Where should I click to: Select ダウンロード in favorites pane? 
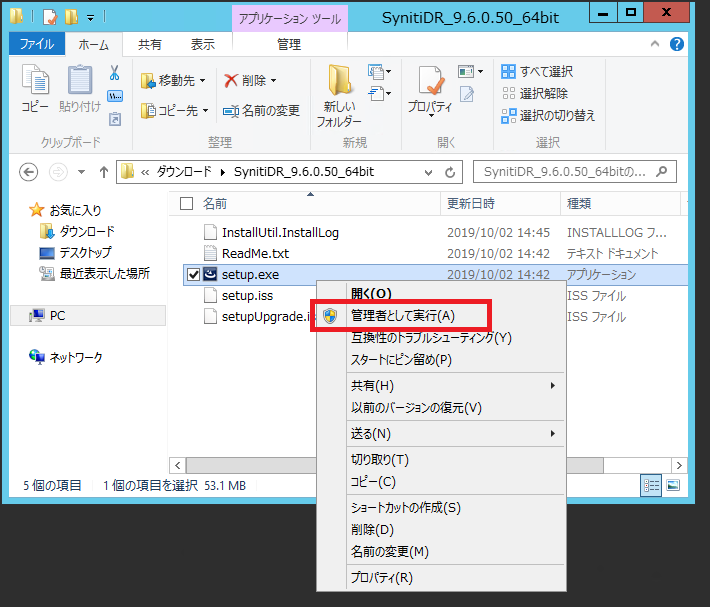click(x=77, y=231)
